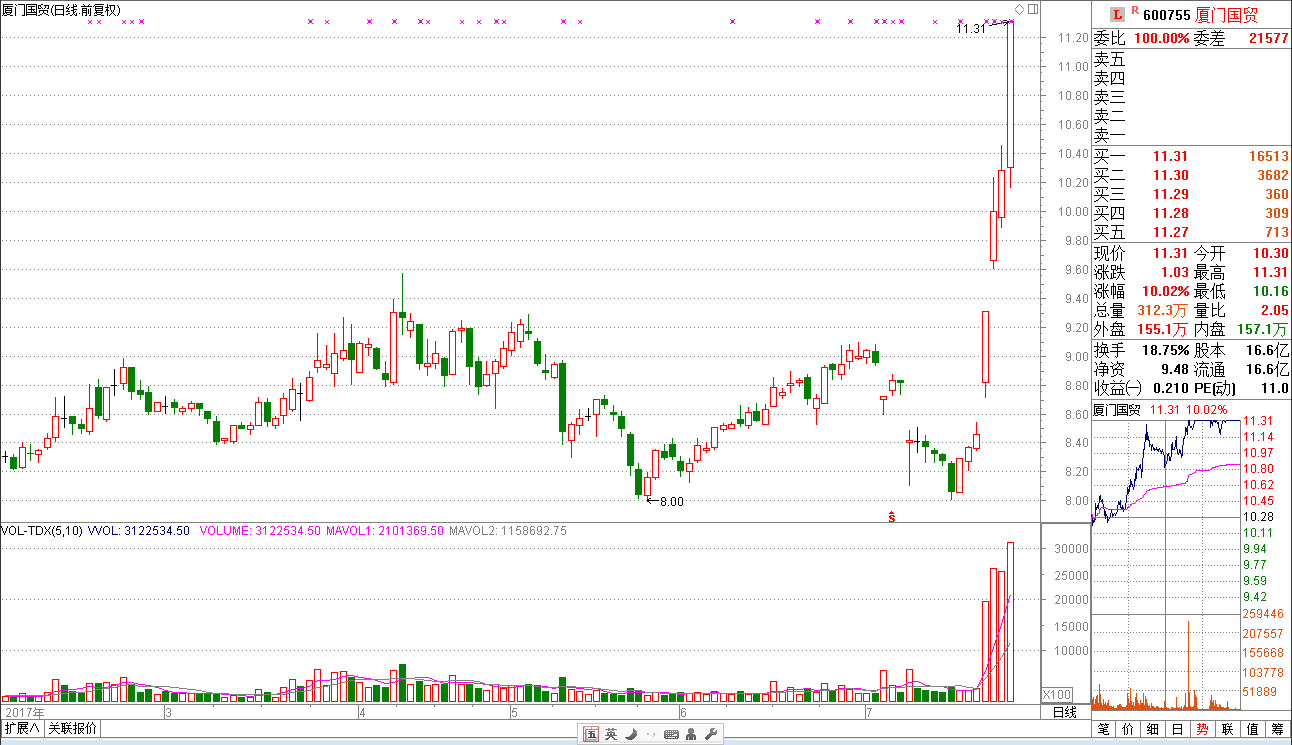Click the 内盘 157.1万 value
This screenshot has height=745, width=1292.
1264,329
